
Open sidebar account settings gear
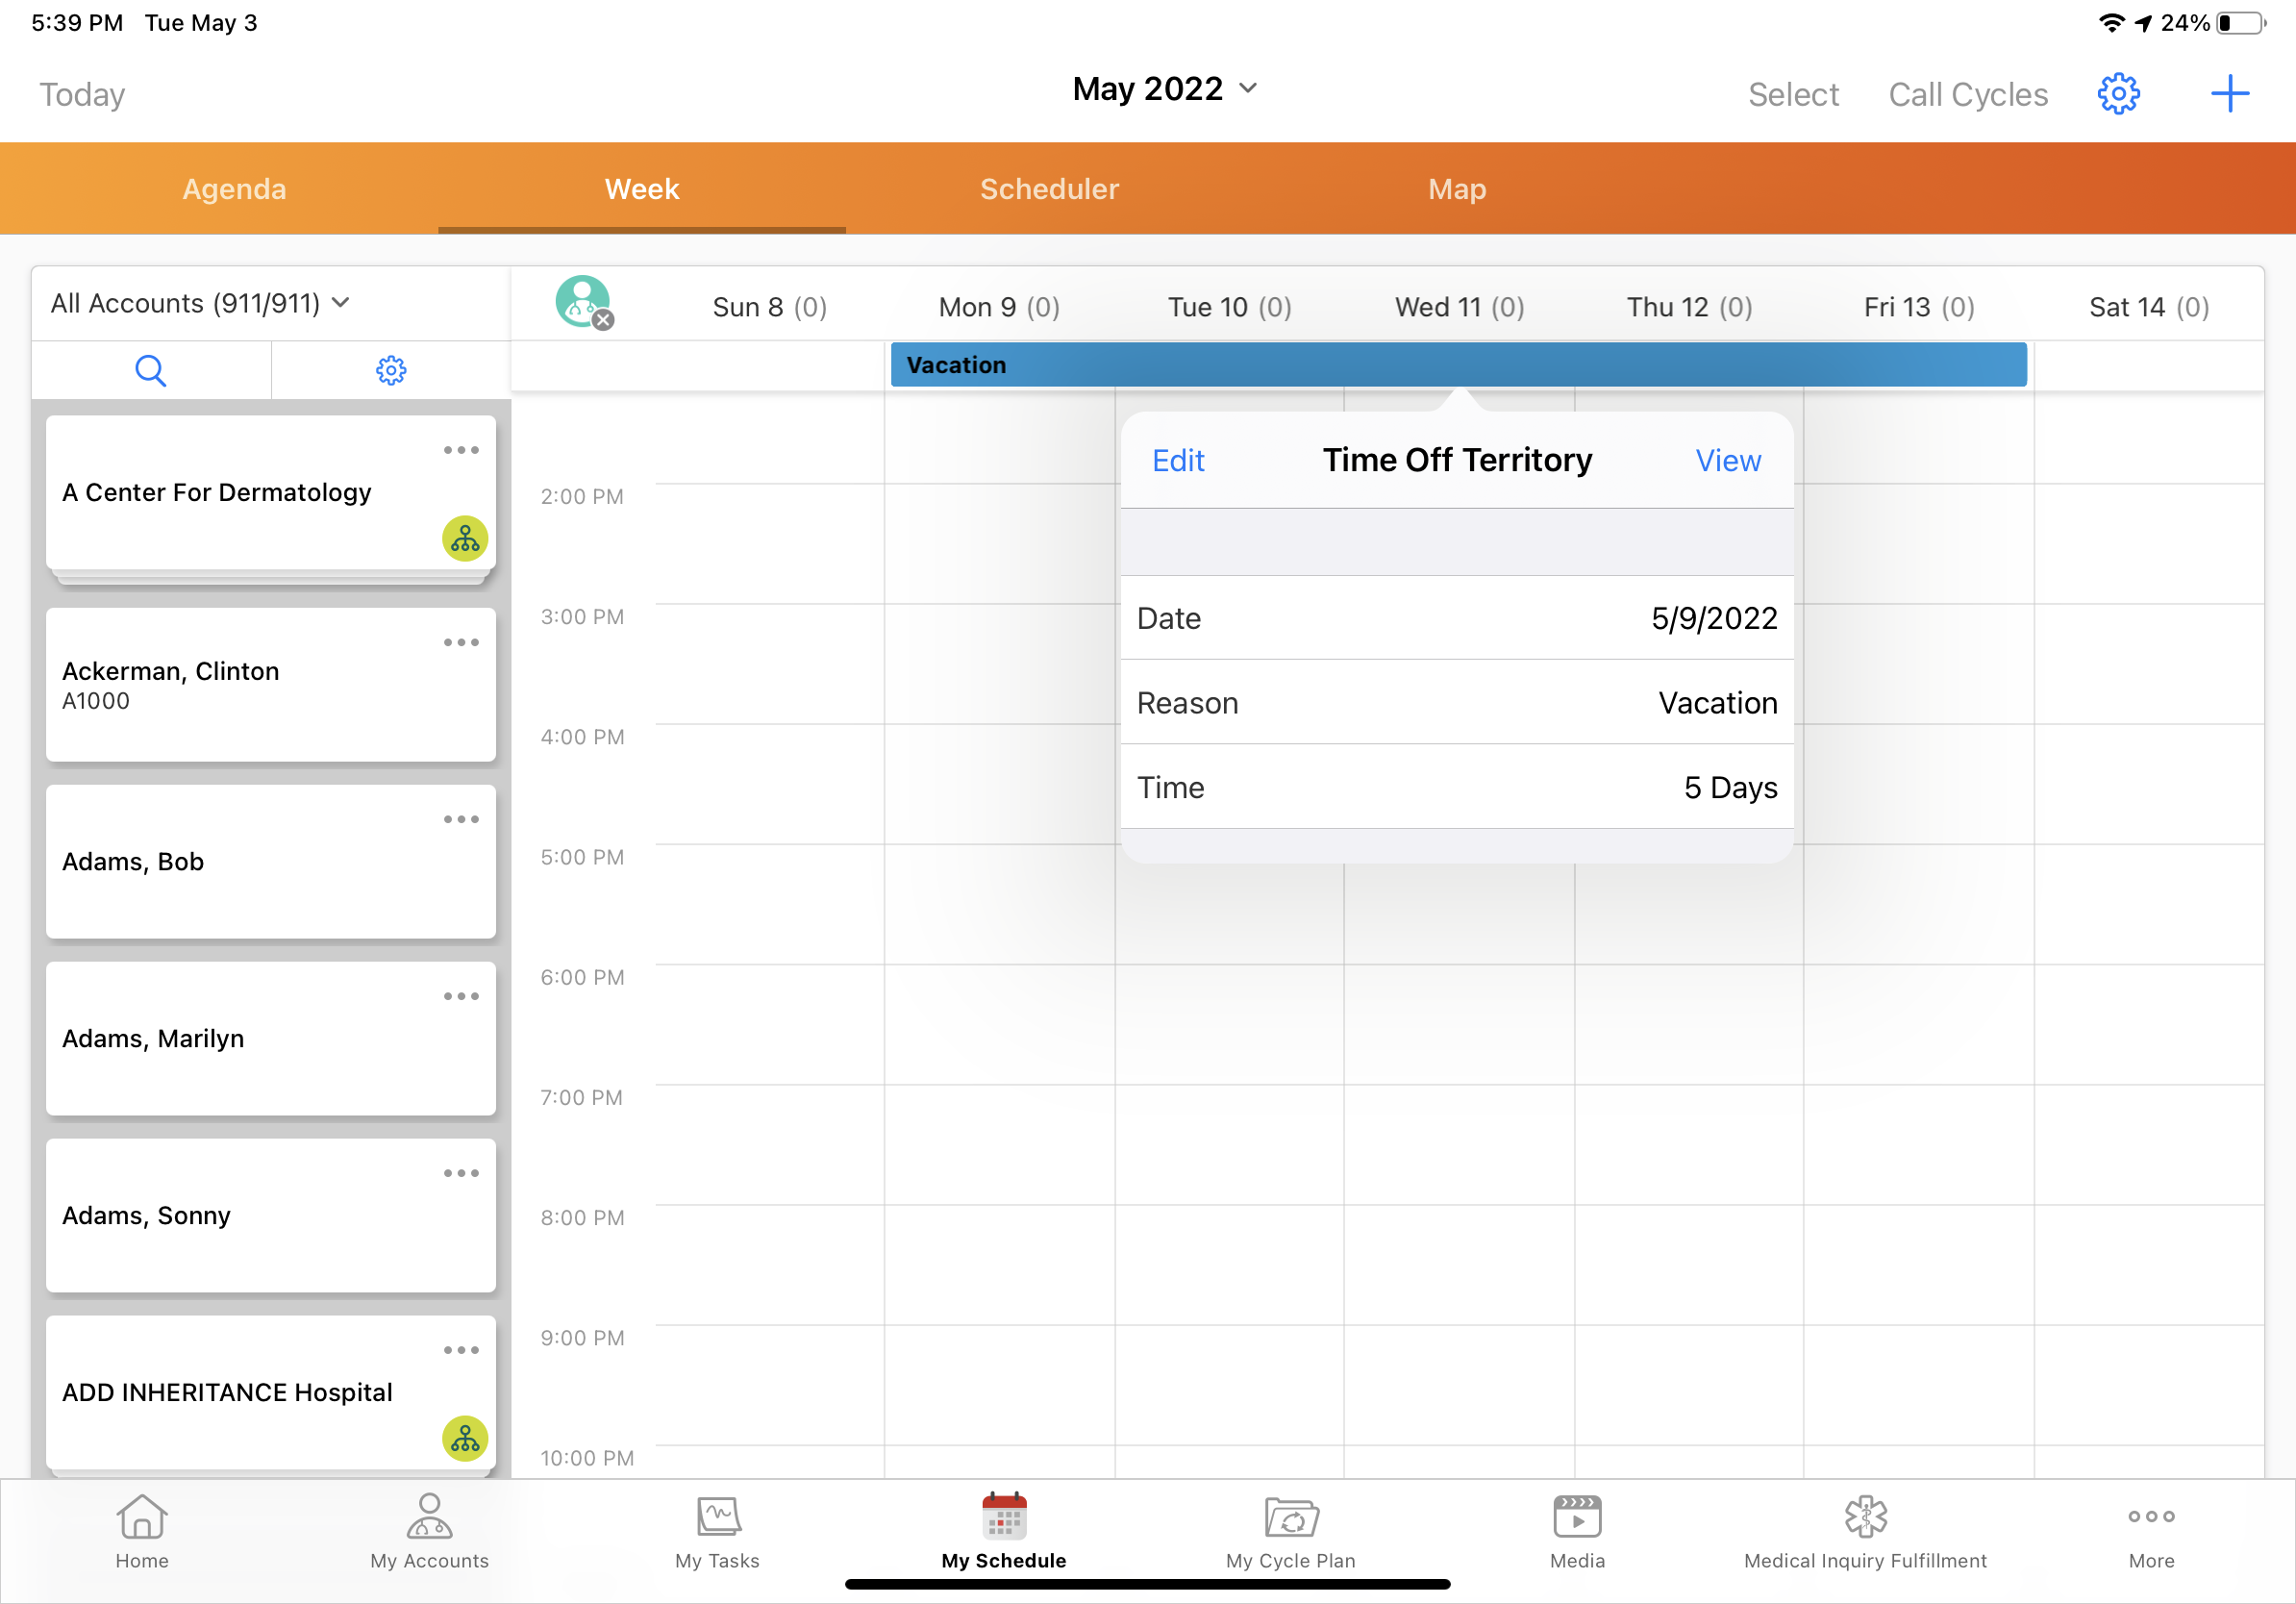tap(390, 368)
